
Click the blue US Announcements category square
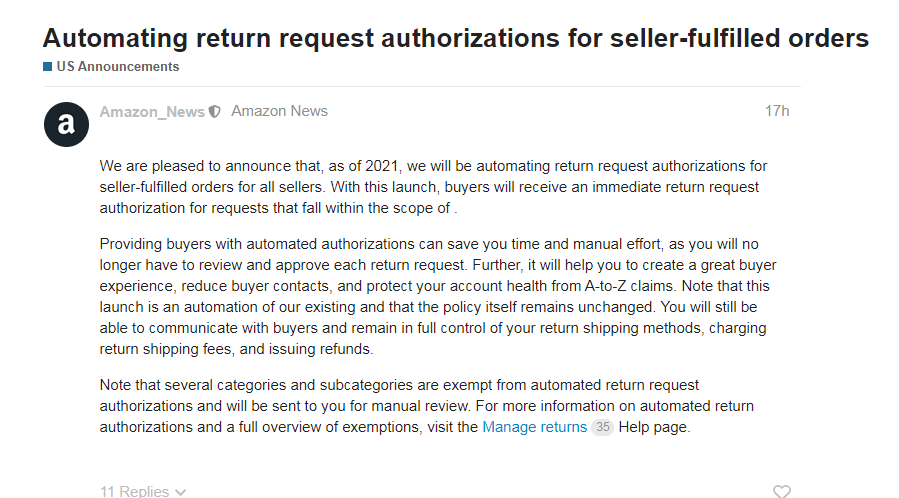click(47, 67)
